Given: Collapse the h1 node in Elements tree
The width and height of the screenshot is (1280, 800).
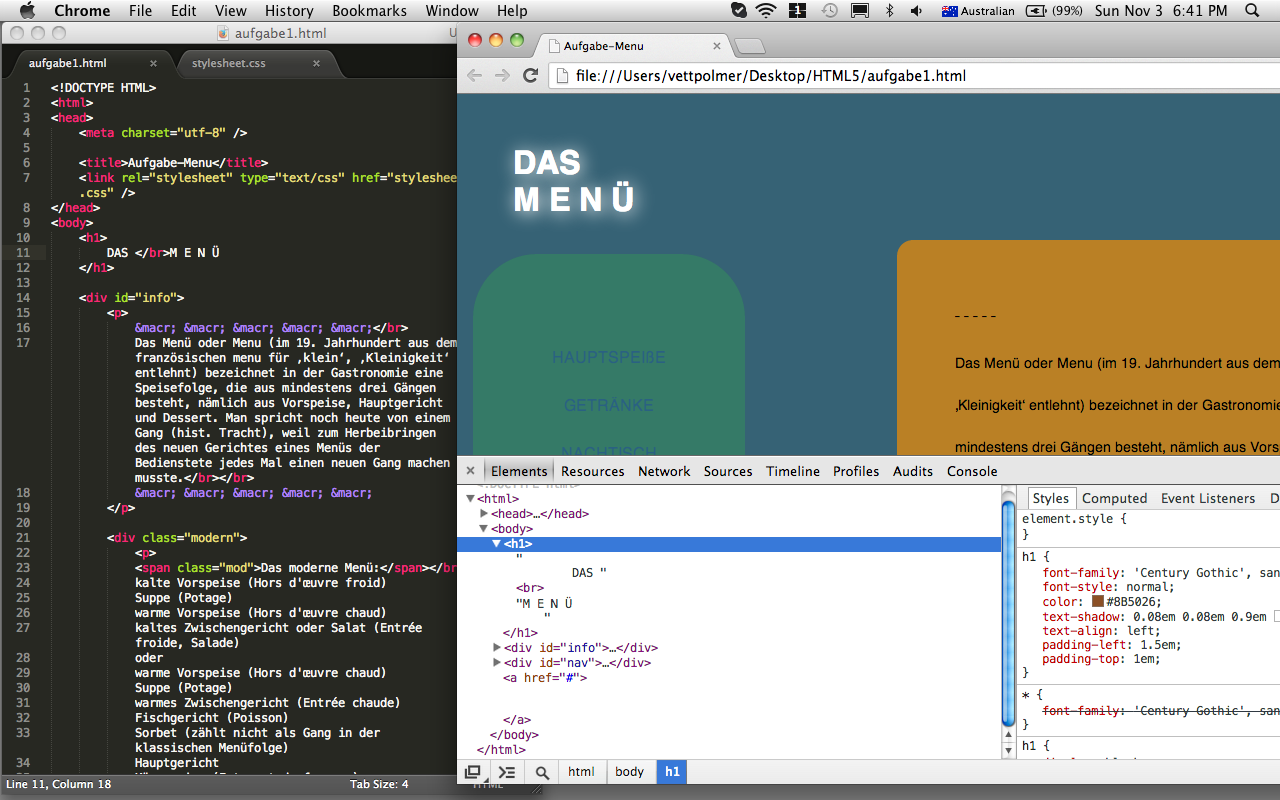Looking at the screenshot, I should point(496,544).
